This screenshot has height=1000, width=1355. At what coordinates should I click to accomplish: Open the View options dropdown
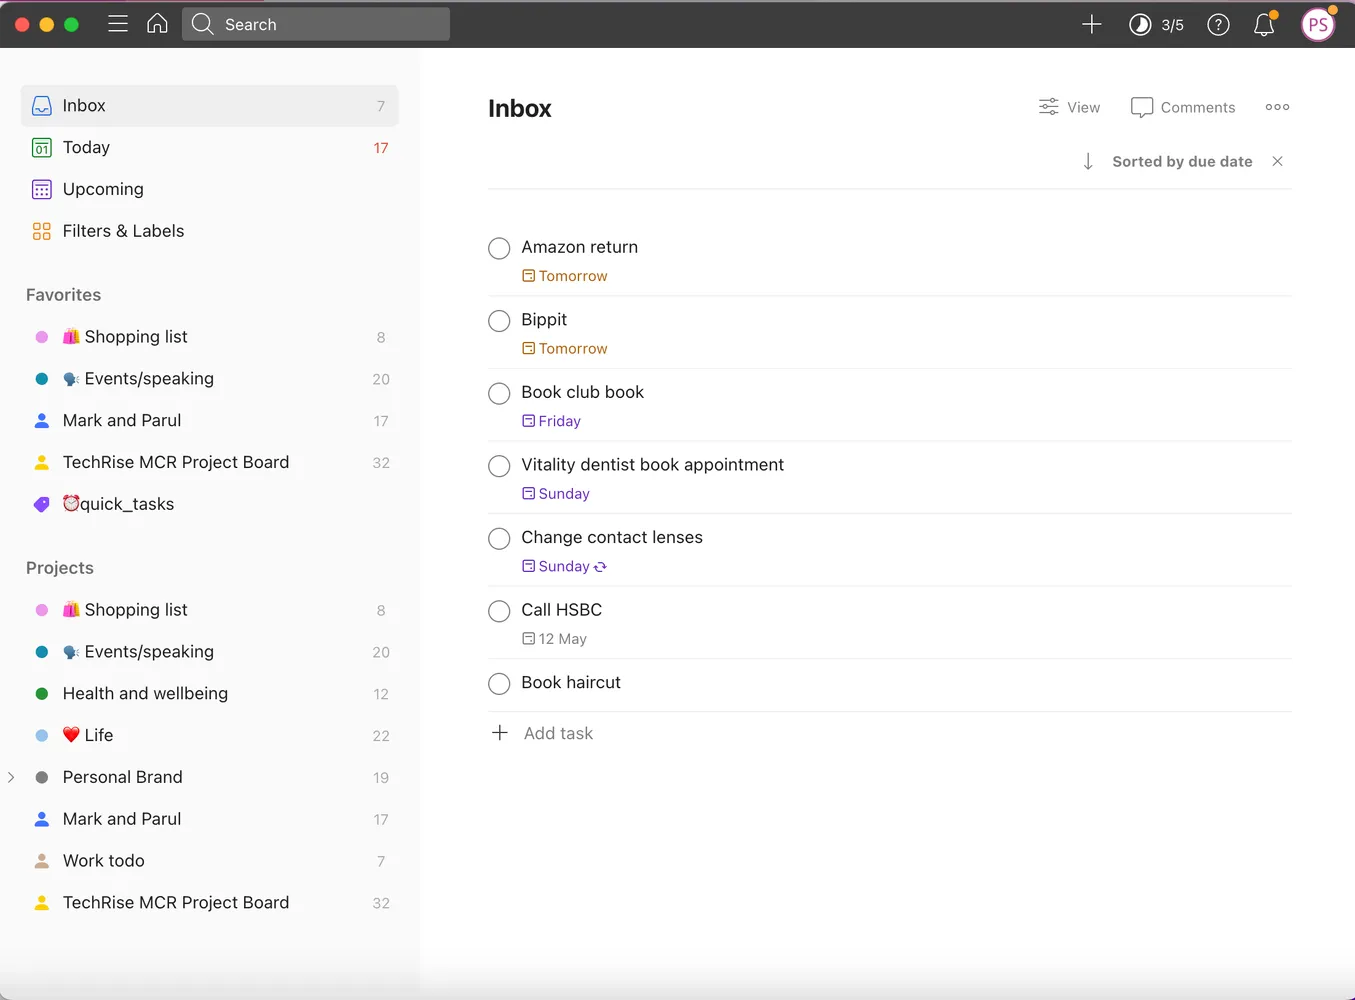click(1069, 107)
